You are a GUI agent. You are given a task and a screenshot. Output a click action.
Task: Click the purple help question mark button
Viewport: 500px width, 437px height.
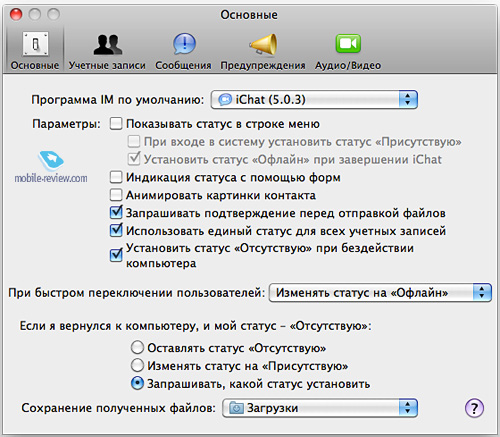click(x=474, y=408)
